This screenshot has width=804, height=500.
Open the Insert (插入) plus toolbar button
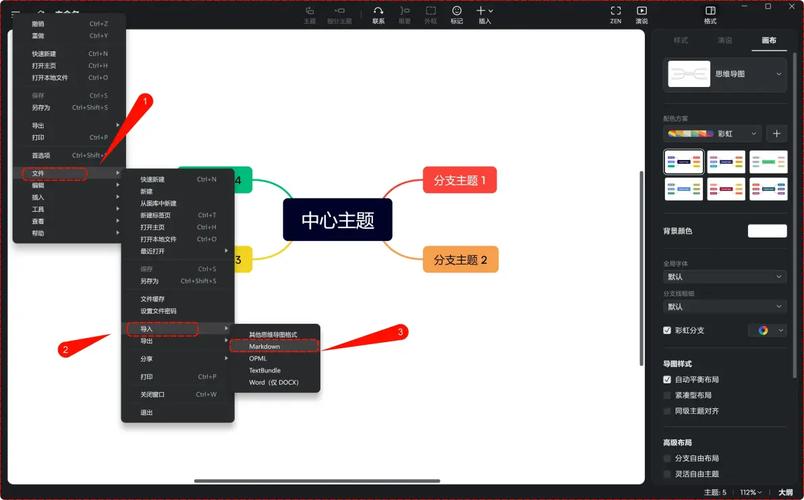pos(485,11)
